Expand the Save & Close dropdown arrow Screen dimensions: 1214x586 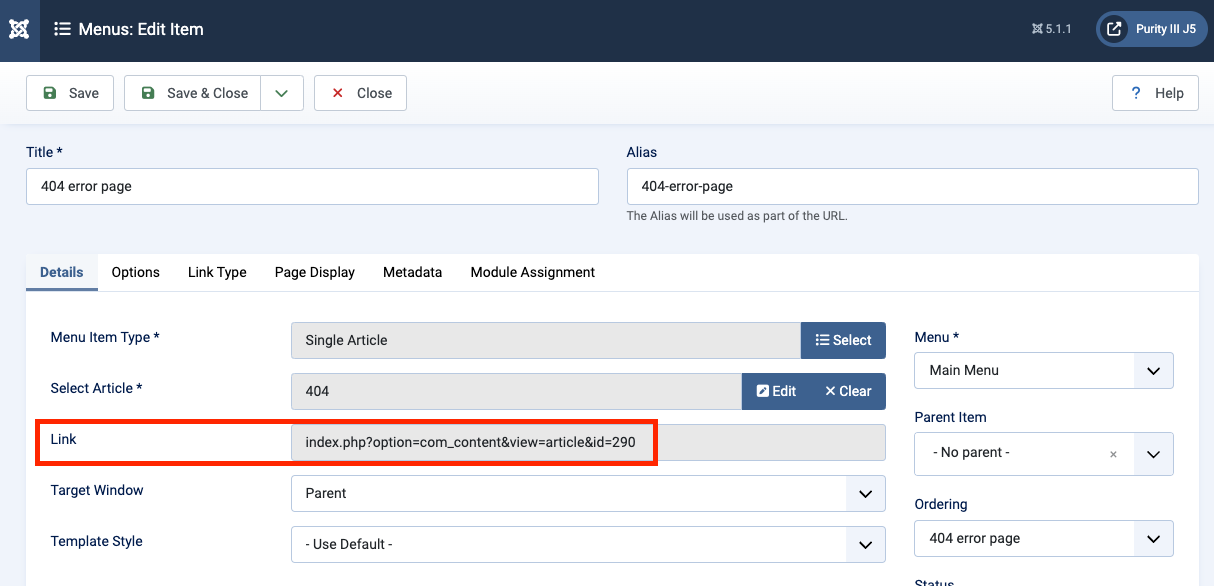pyautogui.click(x=282, y=93)
